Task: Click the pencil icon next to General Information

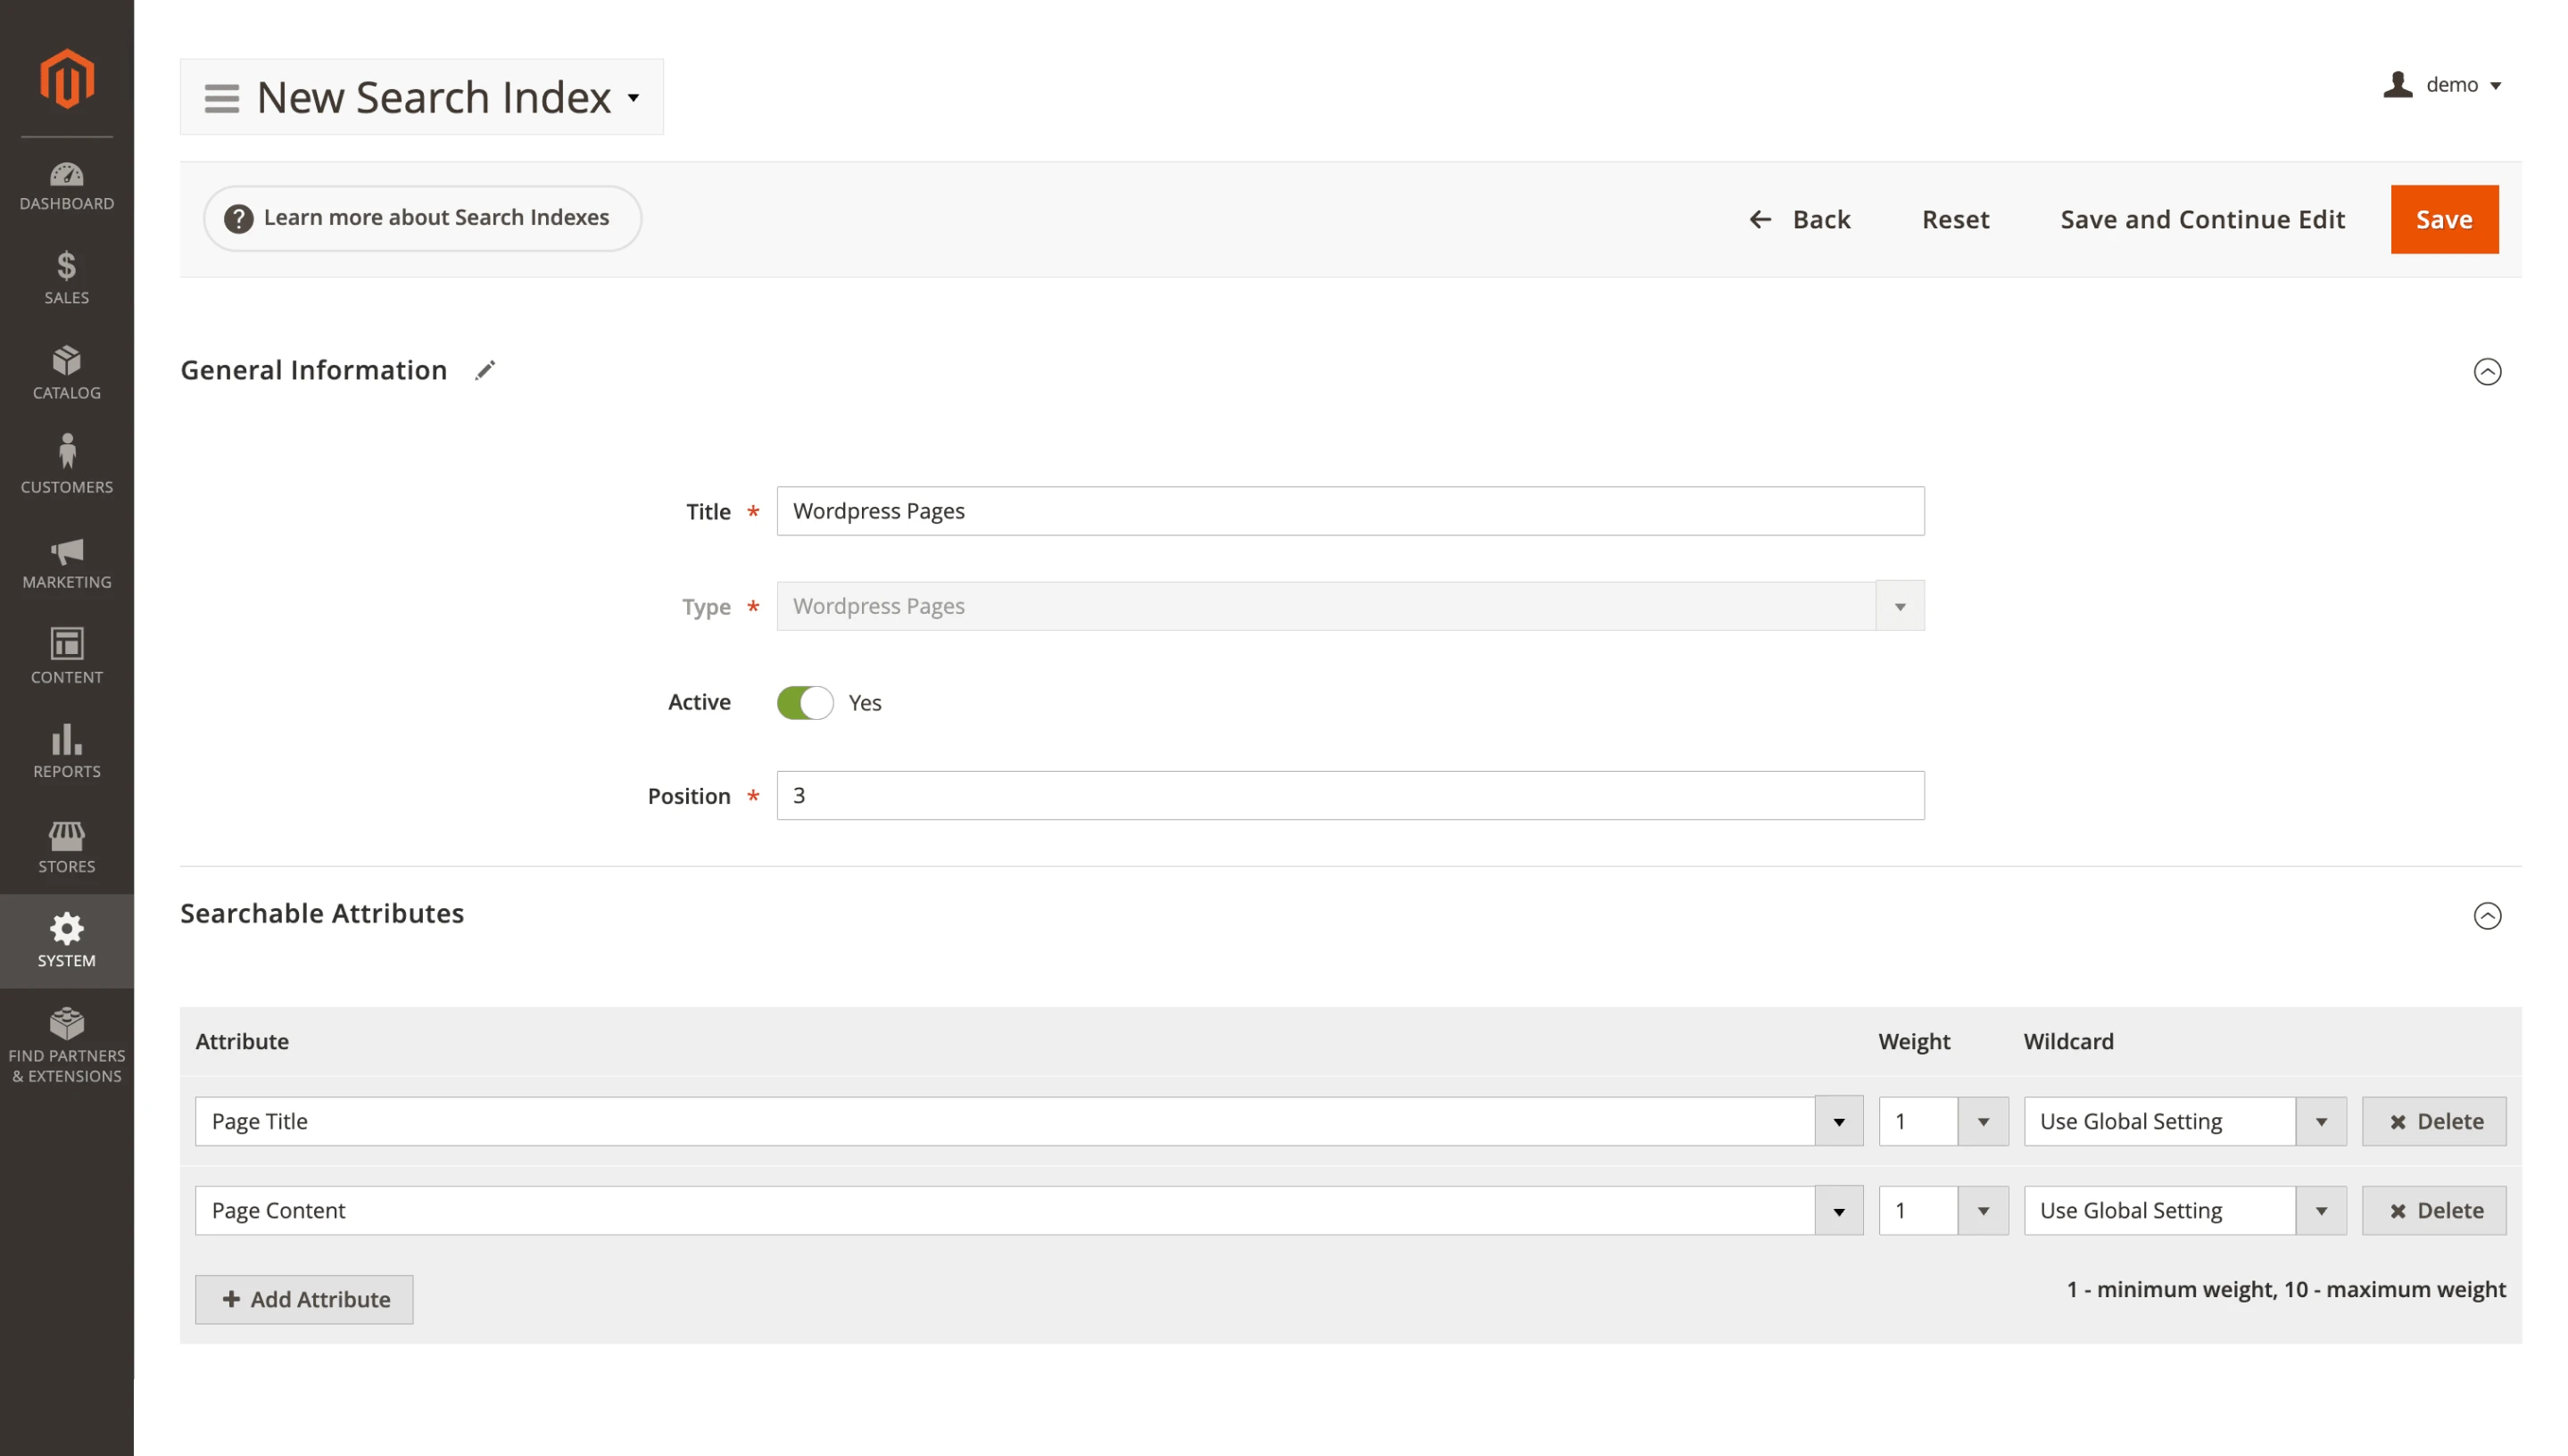Action: pos(485,371)
